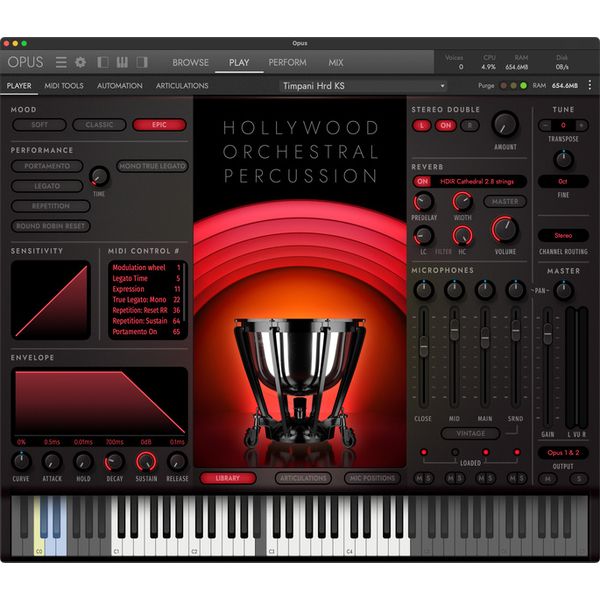This screenshot has height=600, width=600.
Task: Enable Repetition performance mode
Action: tap(51, 206)
